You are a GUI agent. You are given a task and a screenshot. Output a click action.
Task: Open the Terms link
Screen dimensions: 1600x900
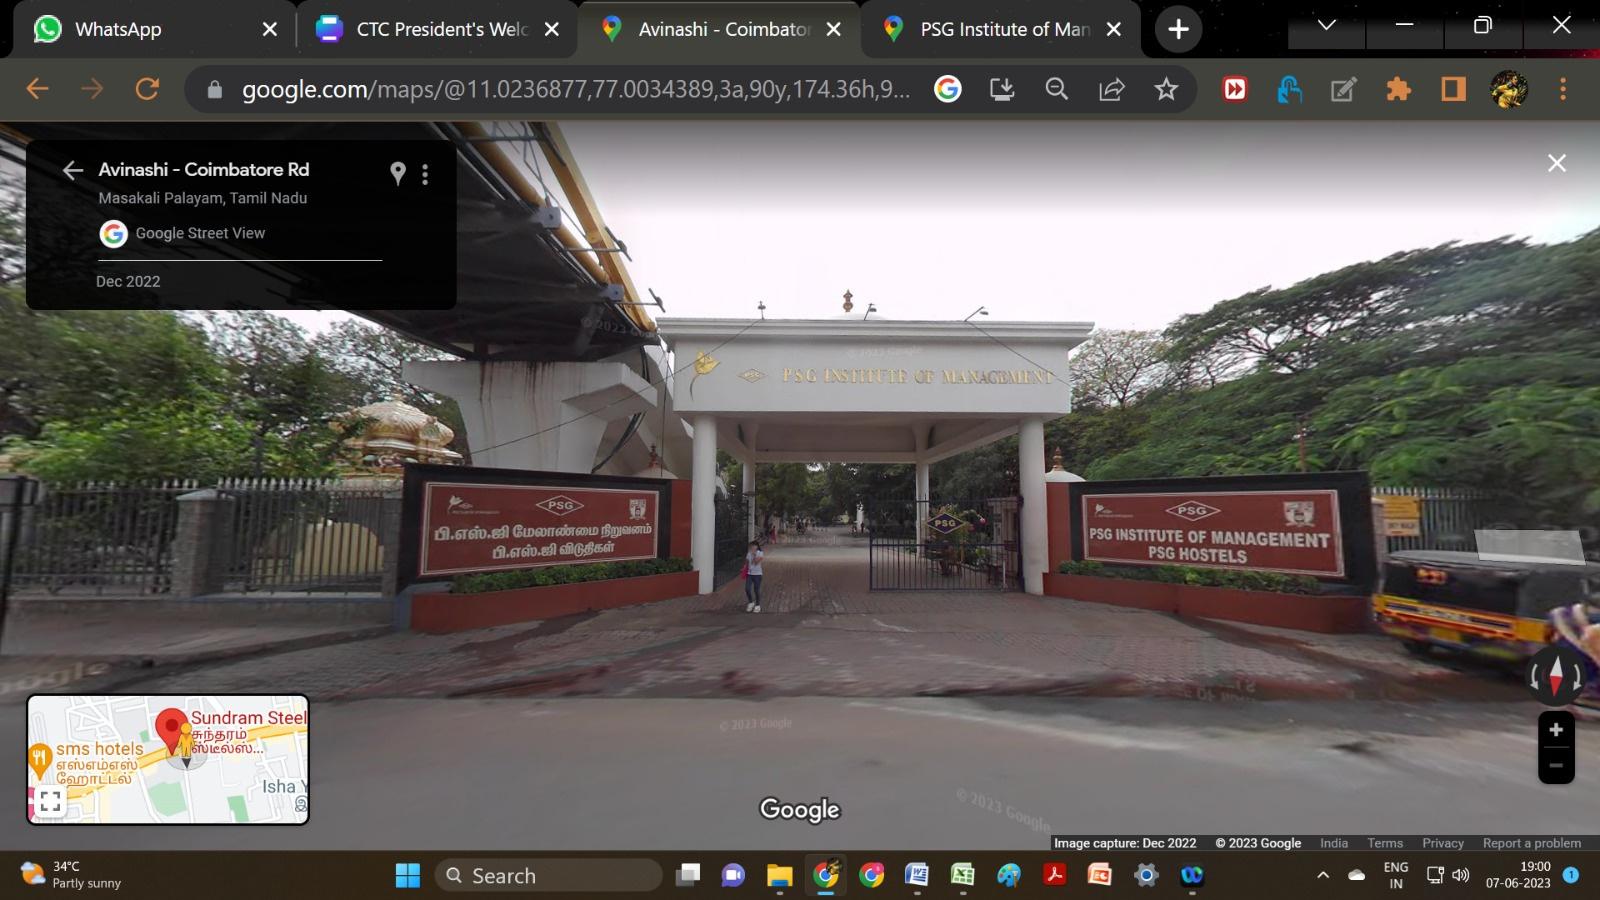[x=1385, y=843]
